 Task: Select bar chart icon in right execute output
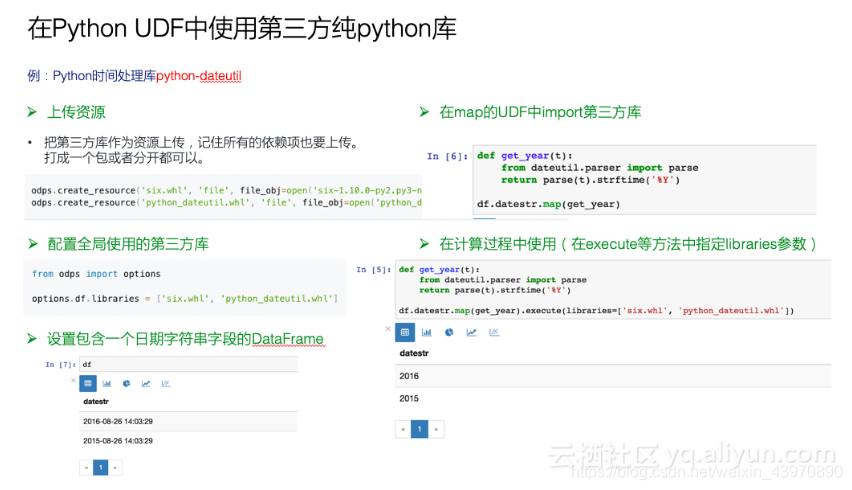(427, 332)
